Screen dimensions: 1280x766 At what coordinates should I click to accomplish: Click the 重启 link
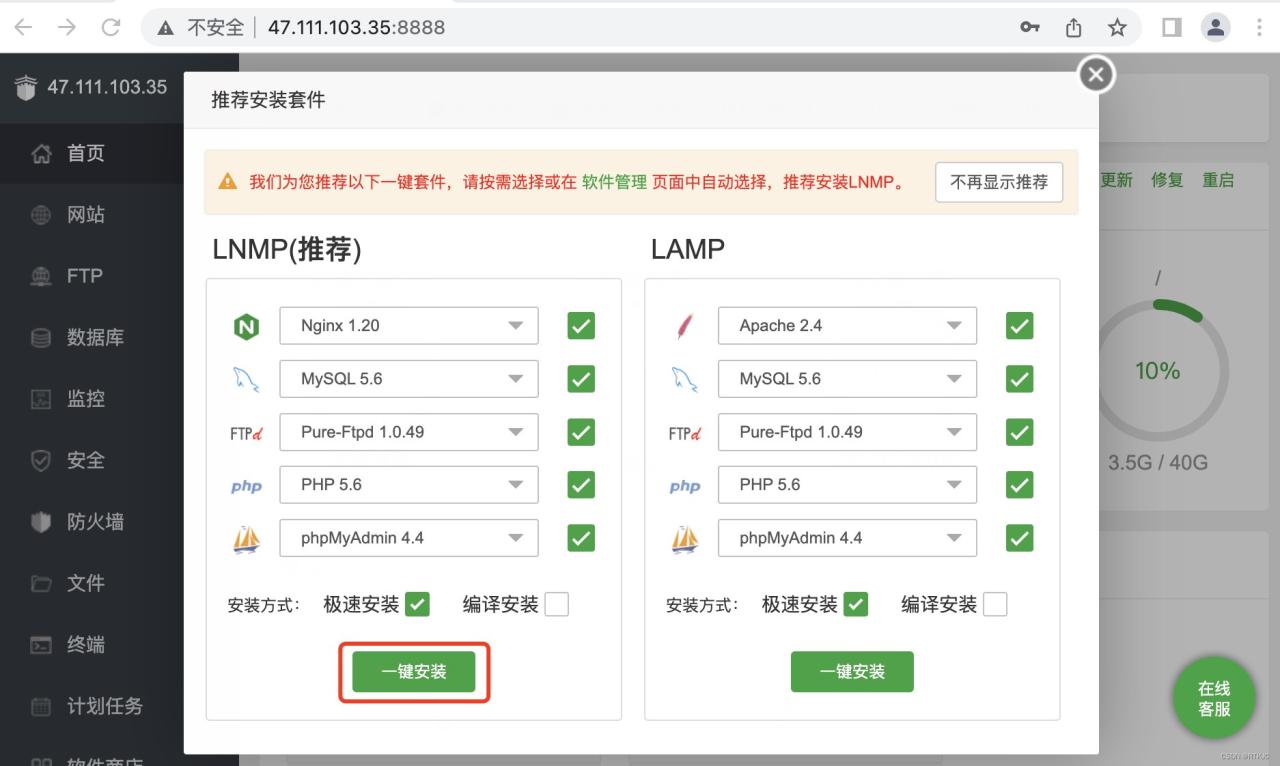click(x=1218, y=180)
